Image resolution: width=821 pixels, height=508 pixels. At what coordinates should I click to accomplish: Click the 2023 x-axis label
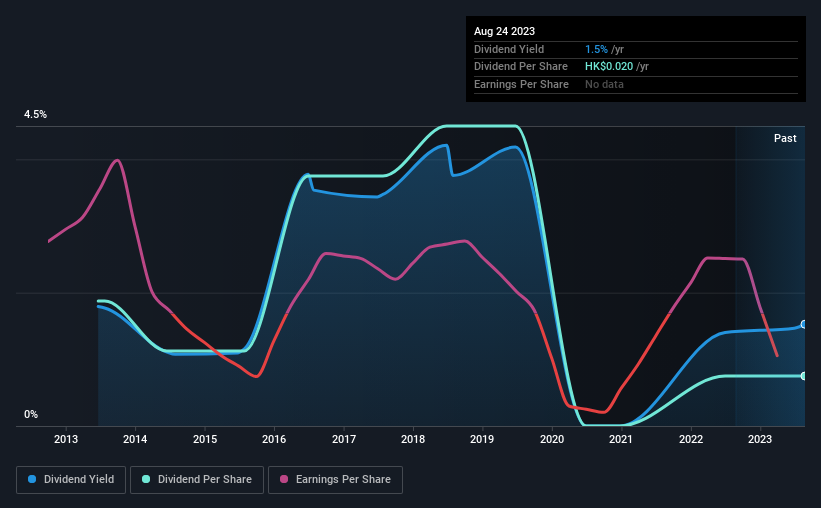click(760, 439)
